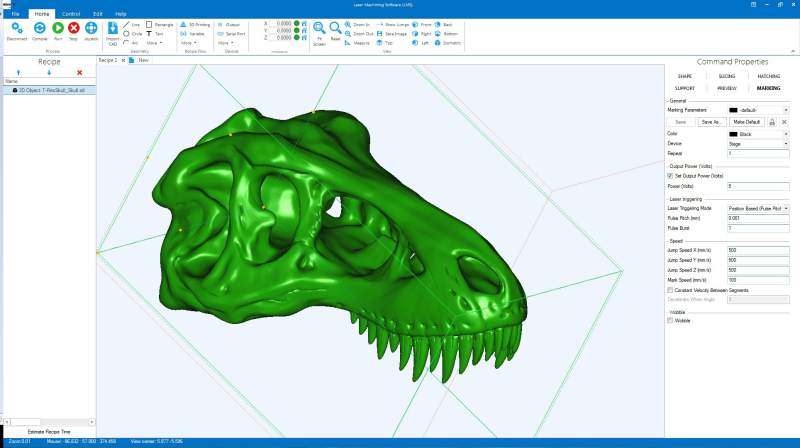The height and width of the screenshot is (448, 800).
Task: Switch to the Control ribbon tab
Action: [71, 14]
